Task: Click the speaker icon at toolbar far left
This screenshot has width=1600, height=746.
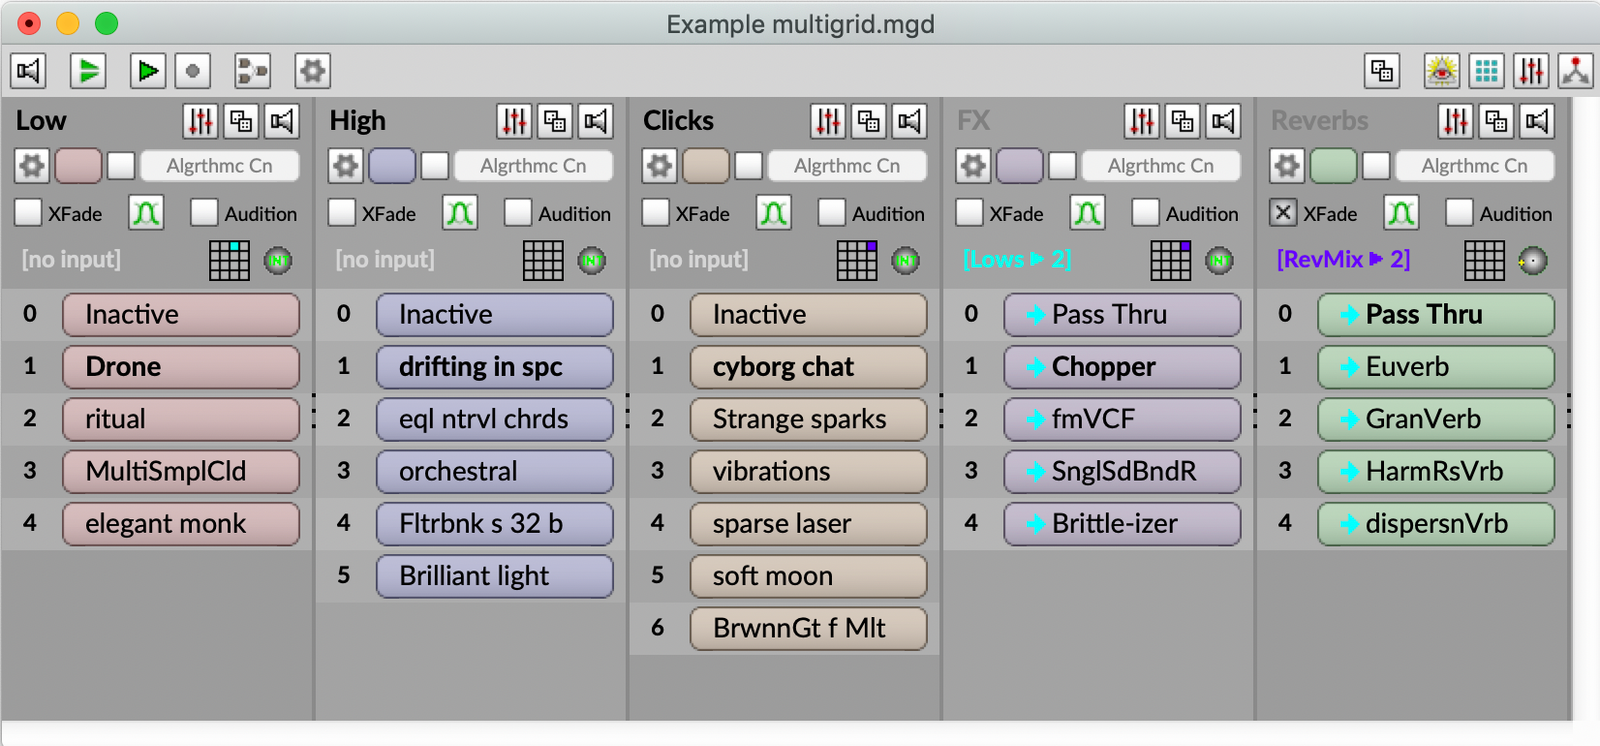Action: pyautogui.click(x=28, y=71)
